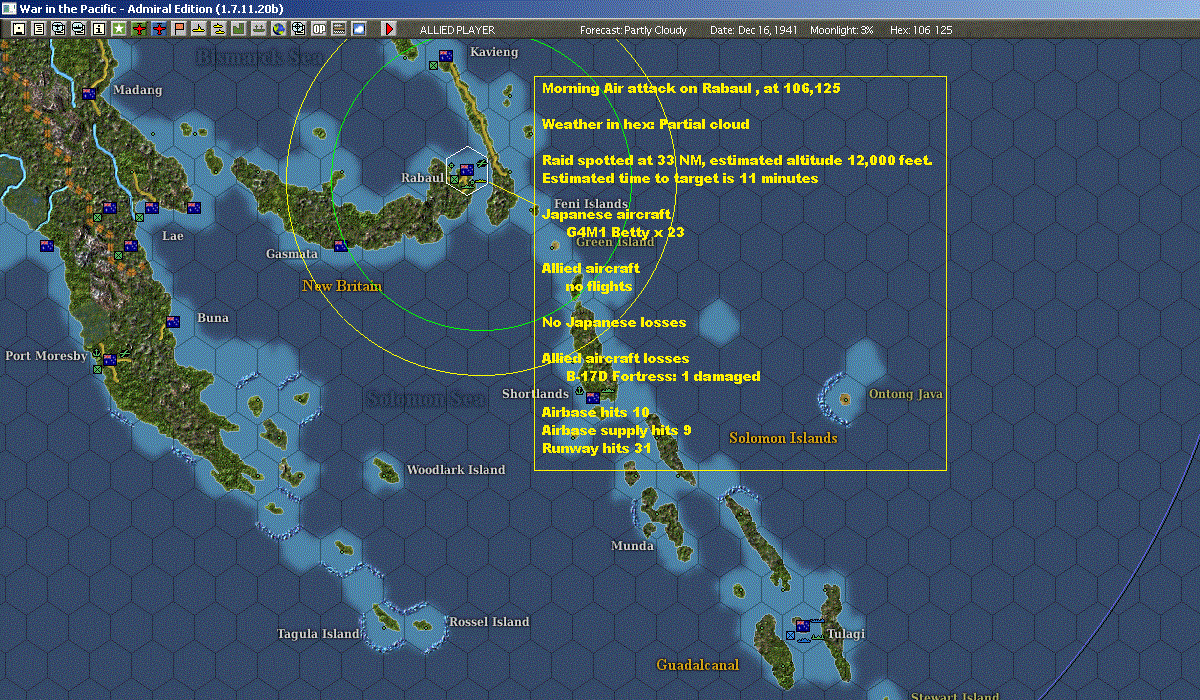Click the 'G4M1 Betty x 23' line
Screen dimensions: 1200x700
(625, 232)
